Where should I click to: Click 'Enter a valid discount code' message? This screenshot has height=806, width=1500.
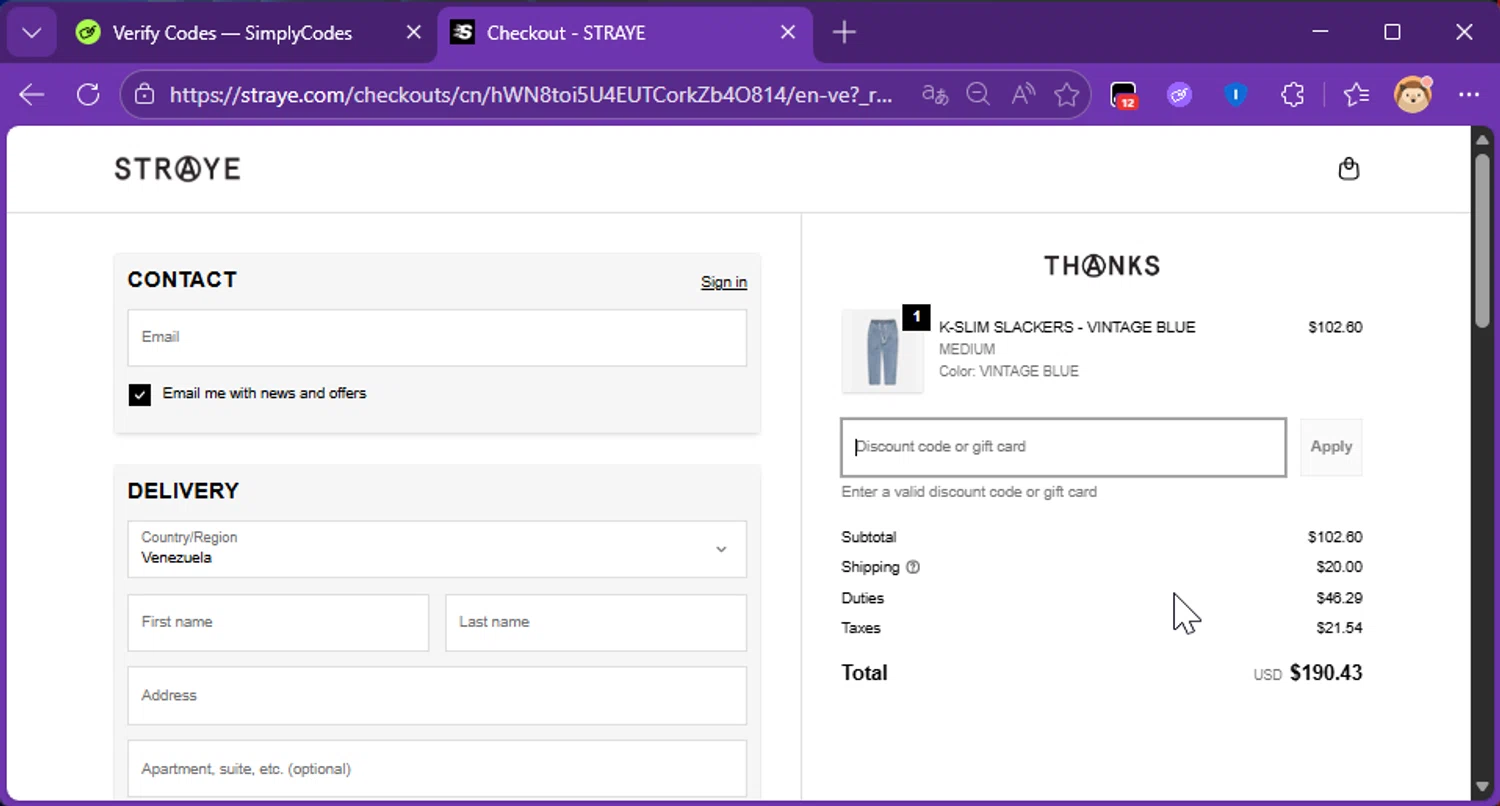pos(969,492)
